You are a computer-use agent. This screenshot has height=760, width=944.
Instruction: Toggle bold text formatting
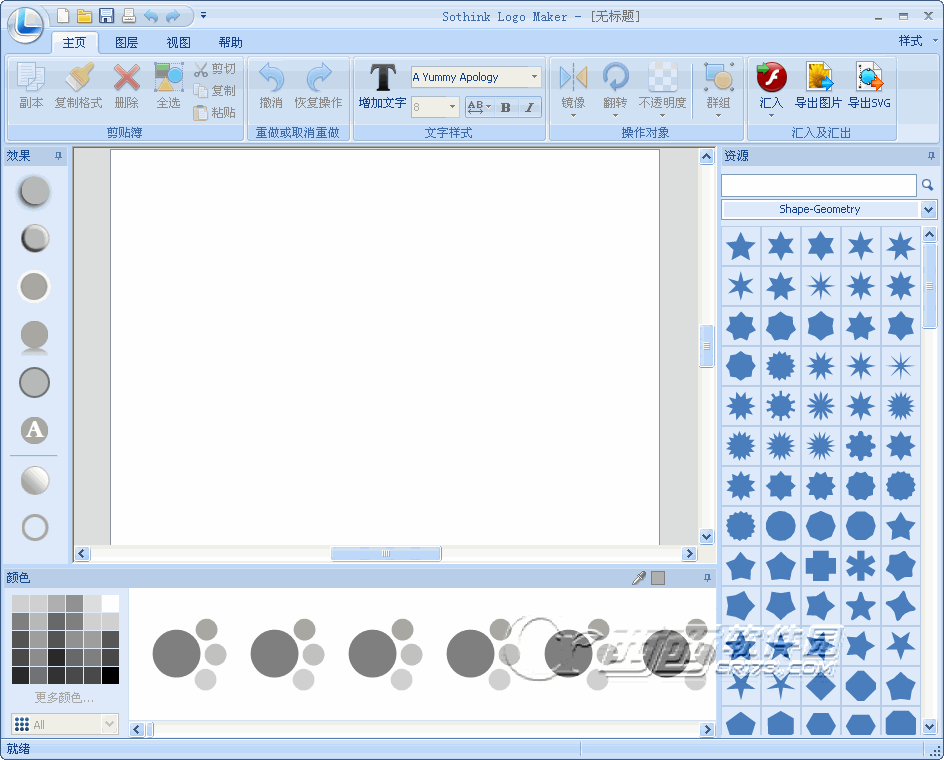pyautogui.click(x=505, y=107)
